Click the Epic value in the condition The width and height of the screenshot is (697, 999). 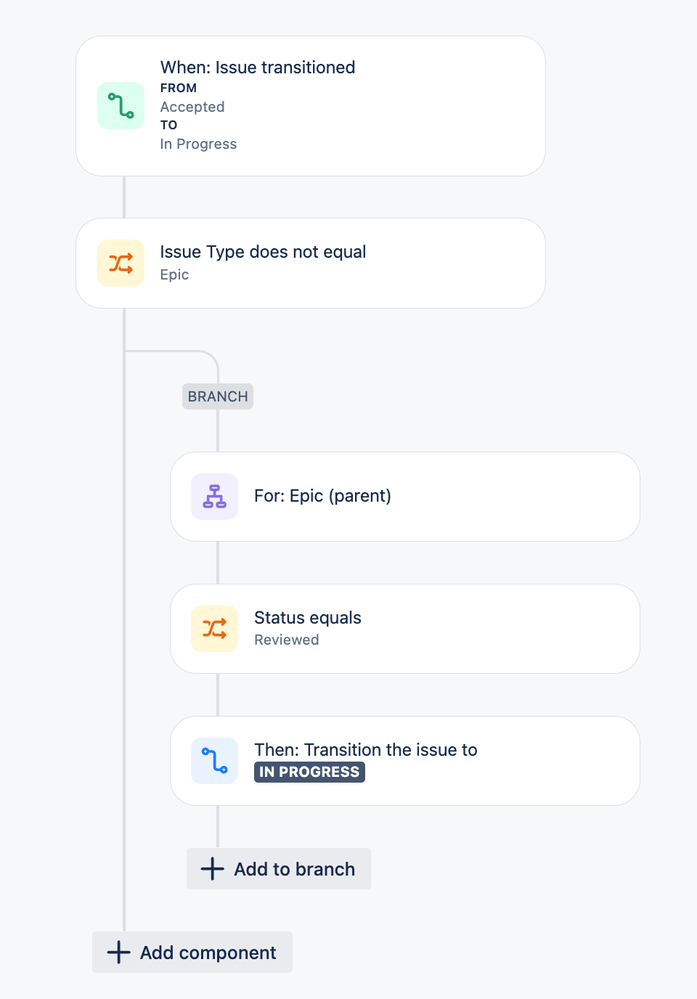(x=172, y=273)
